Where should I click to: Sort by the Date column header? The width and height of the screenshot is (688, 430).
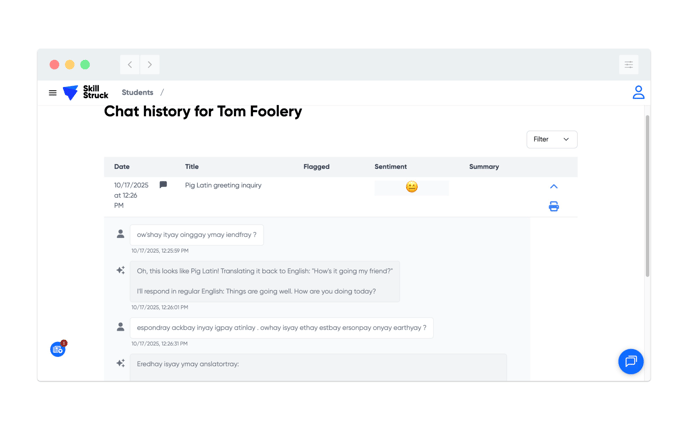coord(122,167)
